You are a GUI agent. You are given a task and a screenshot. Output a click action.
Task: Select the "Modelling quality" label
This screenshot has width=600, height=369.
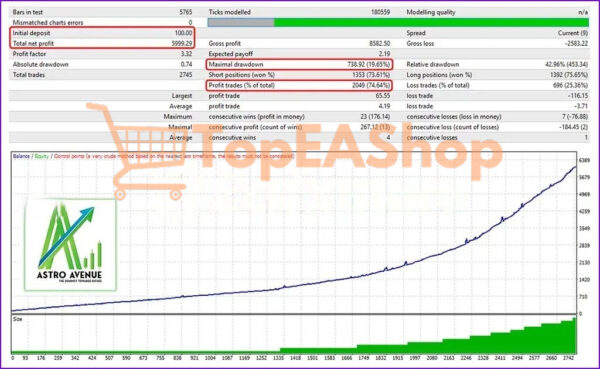click(x=431, y=12)
